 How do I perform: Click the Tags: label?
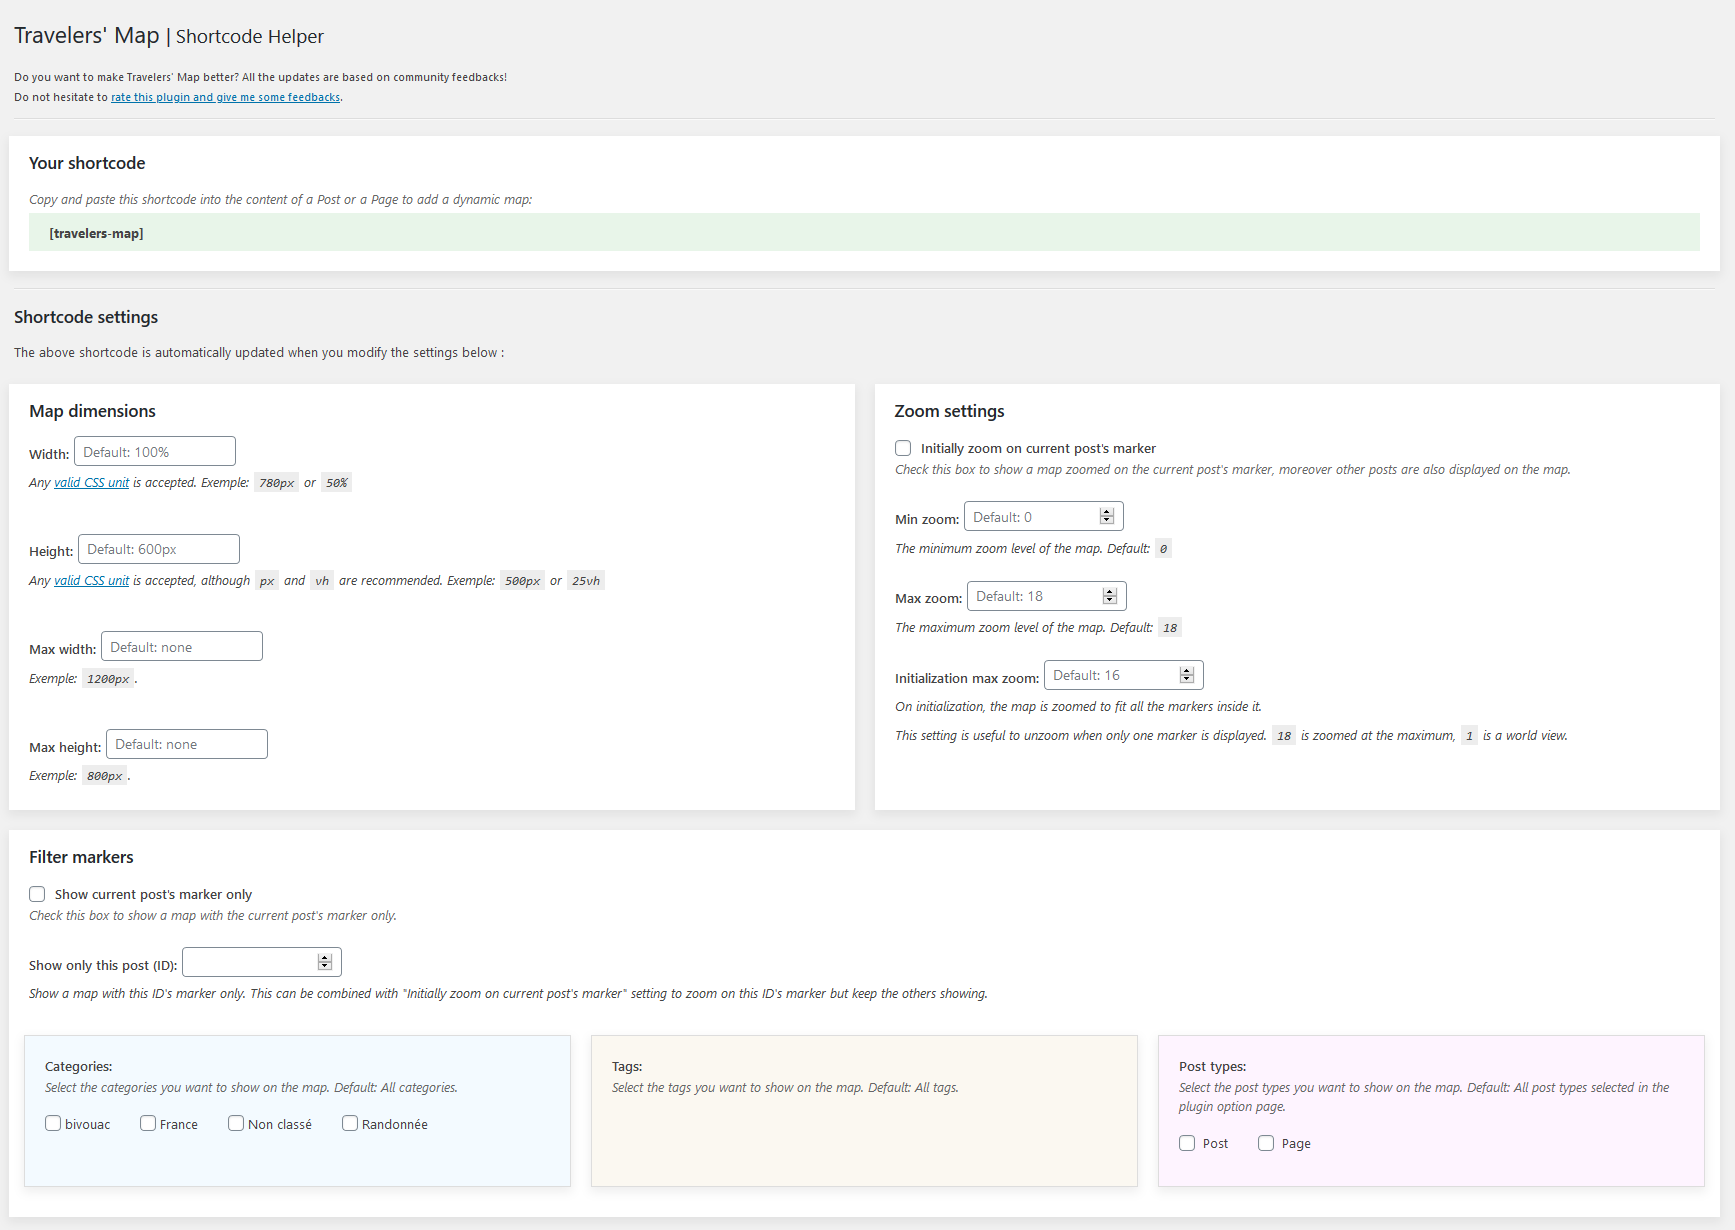627,1066
